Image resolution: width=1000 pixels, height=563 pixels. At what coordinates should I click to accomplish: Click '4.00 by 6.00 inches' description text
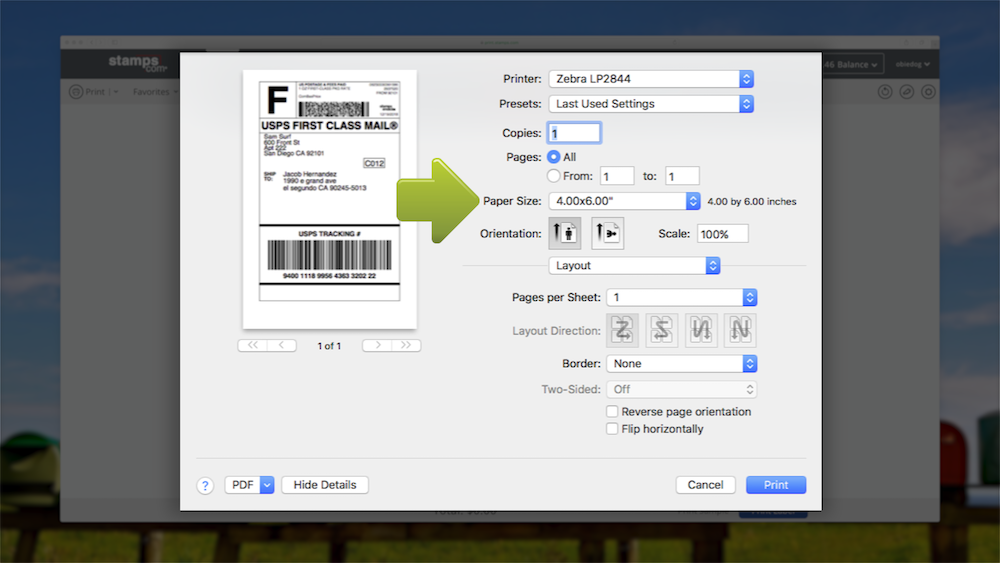(752, 201)
